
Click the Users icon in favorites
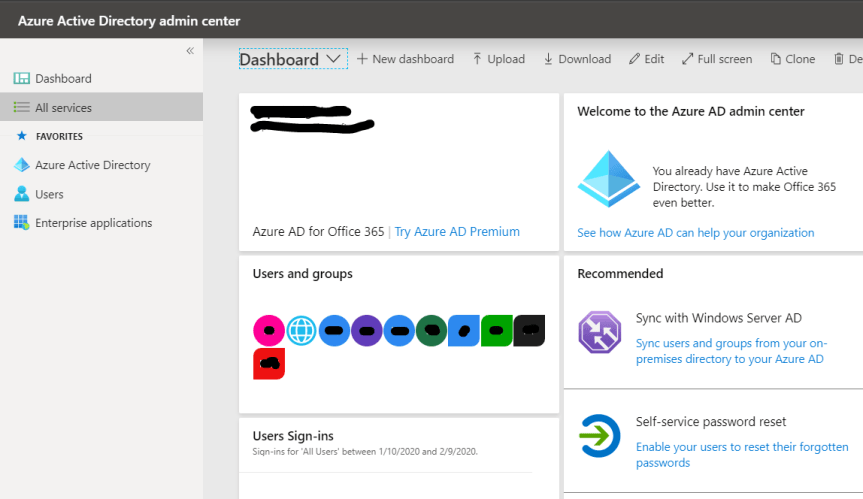click(21, 194)
